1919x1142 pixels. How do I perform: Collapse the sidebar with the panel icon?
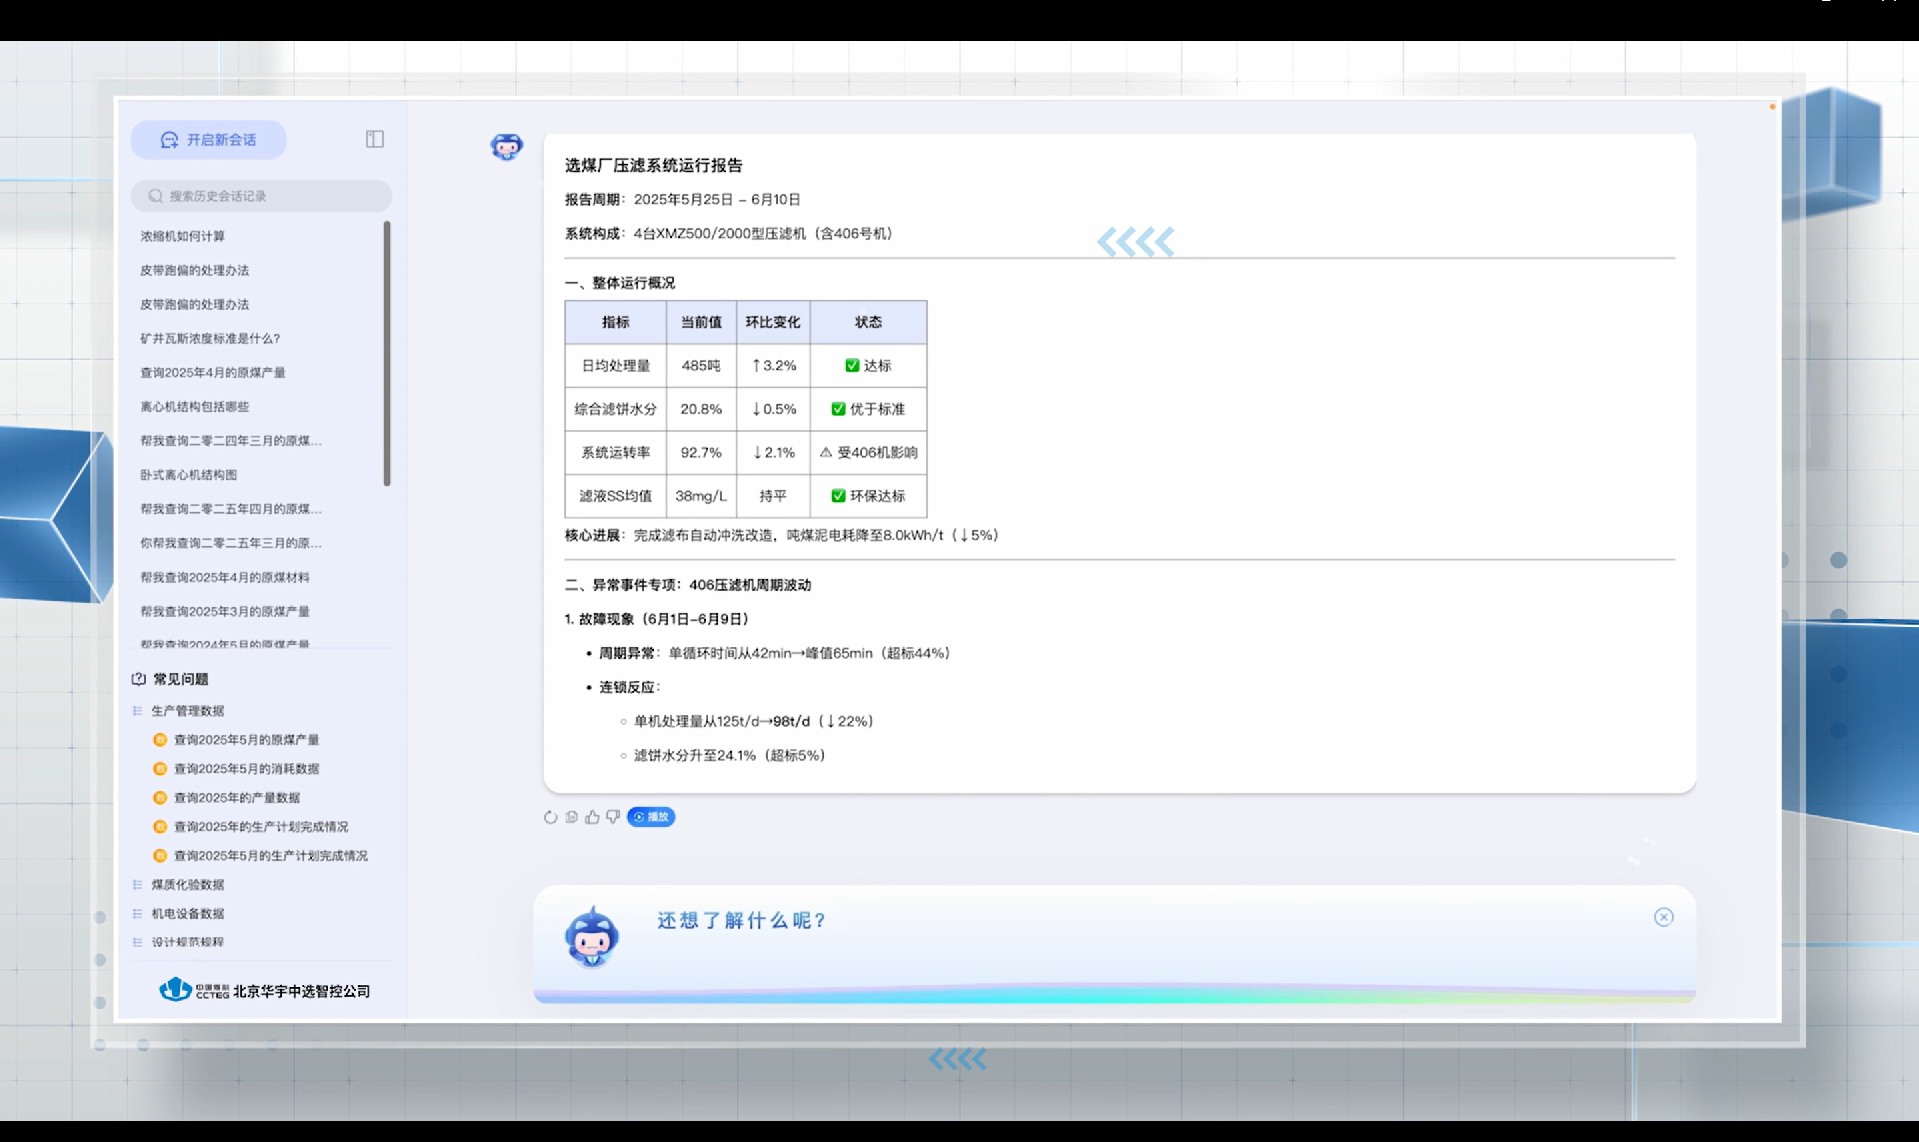[374, 139]
